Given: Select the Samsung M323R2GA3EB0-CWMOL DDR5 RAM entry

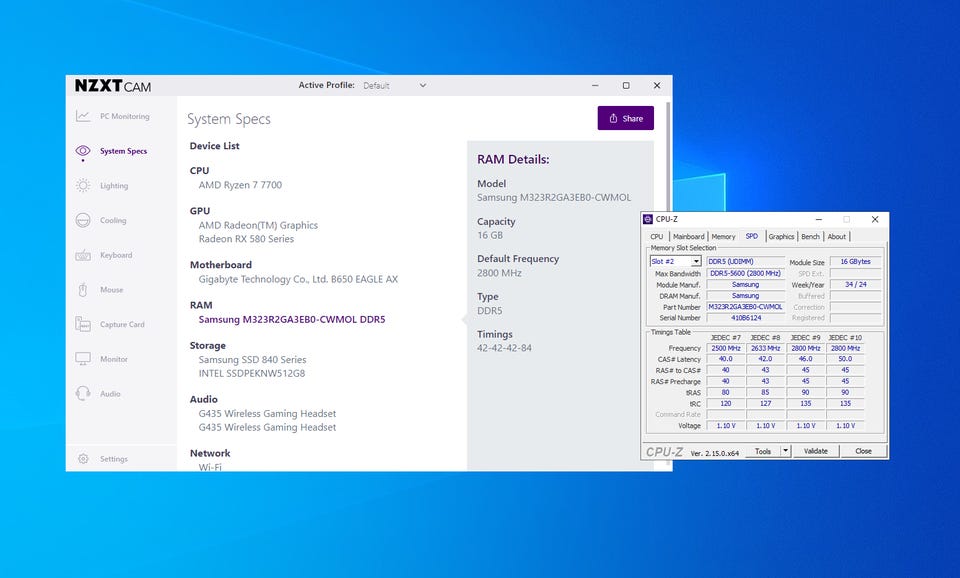Looking at the screenshot, I should [x=292, y=320].
